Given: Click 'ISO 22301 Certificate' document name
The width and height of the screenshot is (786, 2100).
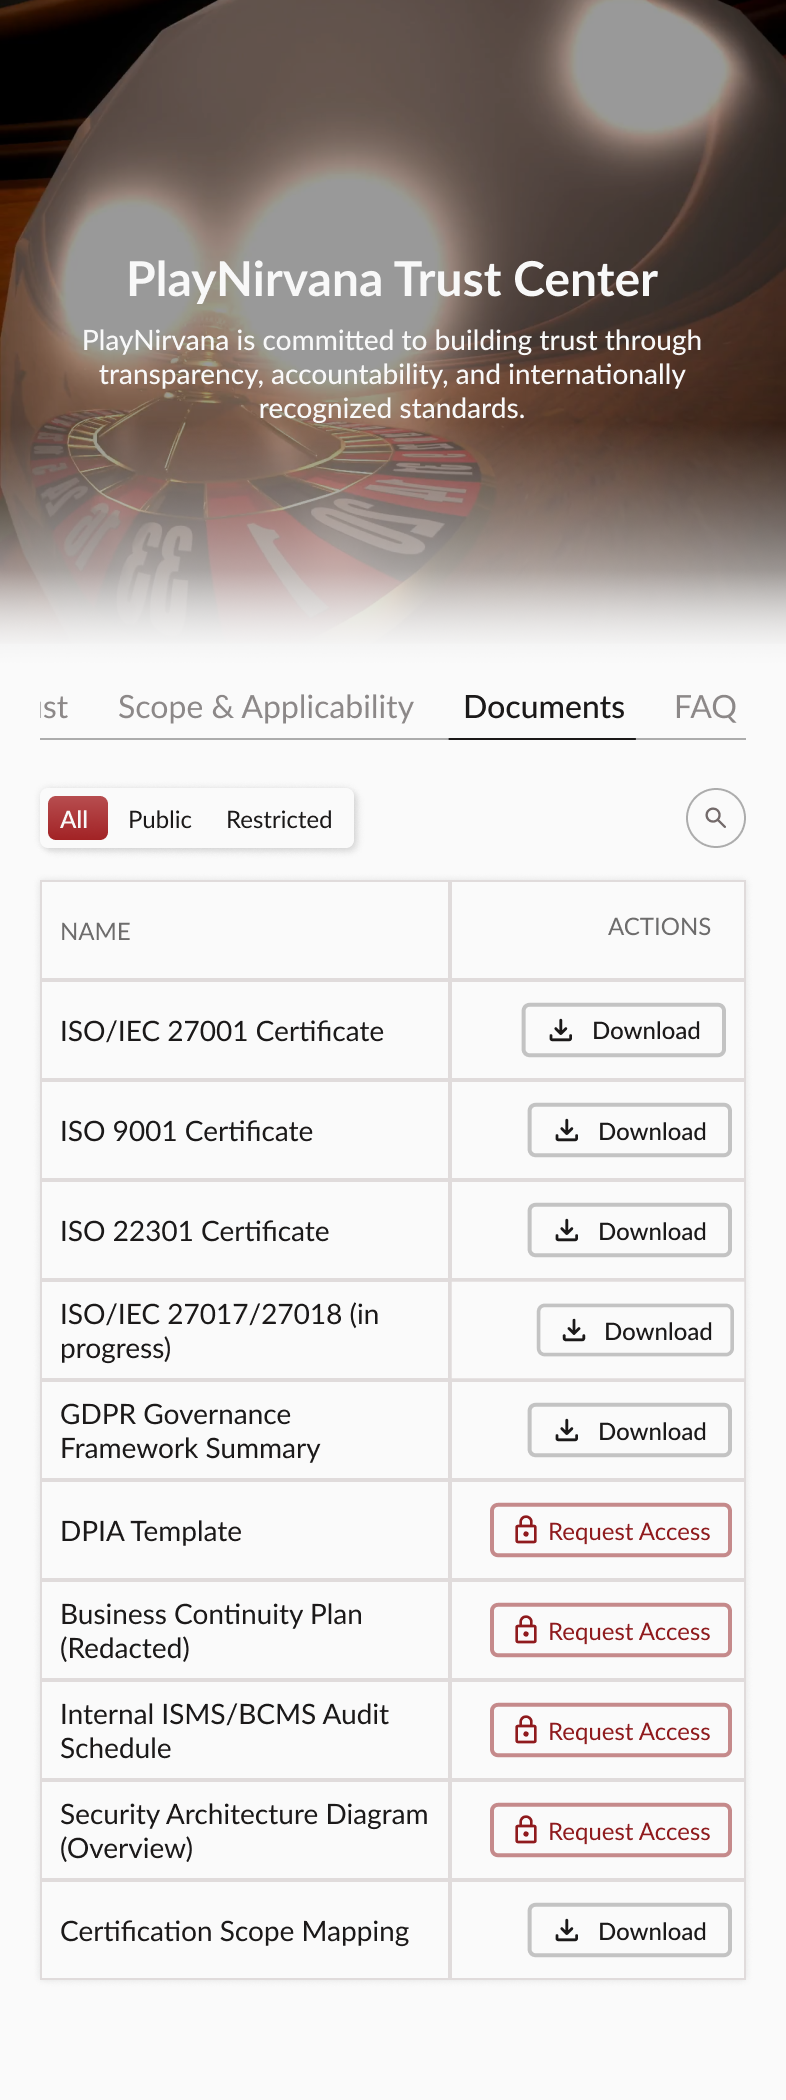Looking at the screenshot, I should click(195, 1231).
